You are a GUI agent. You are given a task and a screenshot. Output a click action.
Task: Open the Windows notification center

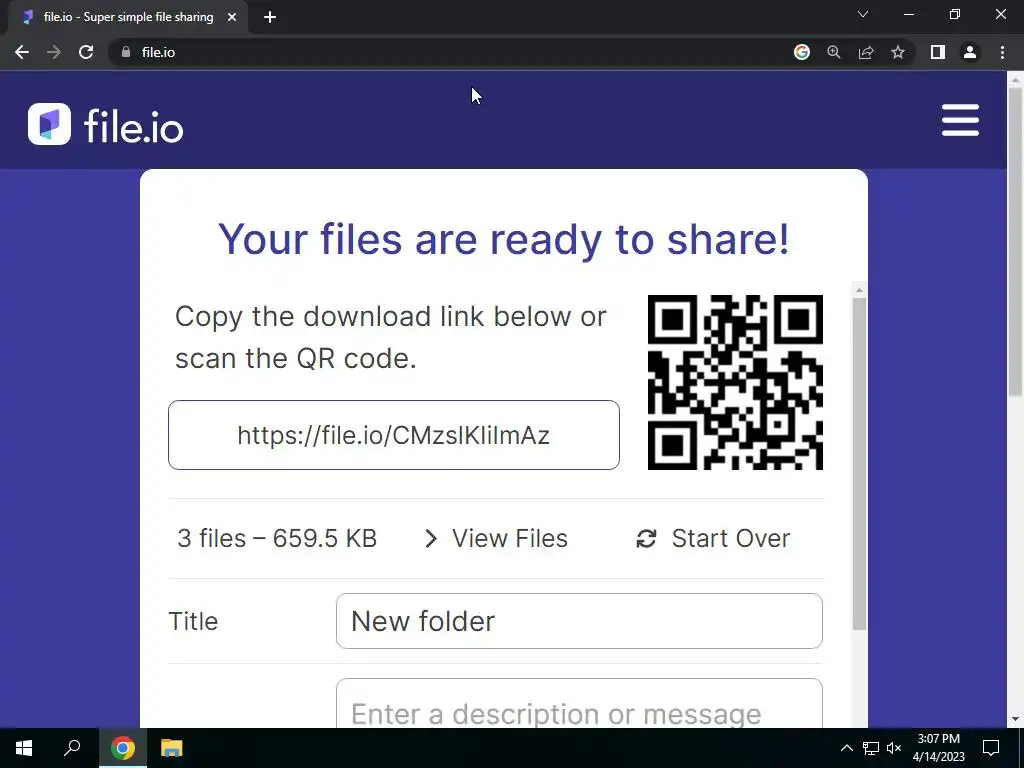pos(991,748)
